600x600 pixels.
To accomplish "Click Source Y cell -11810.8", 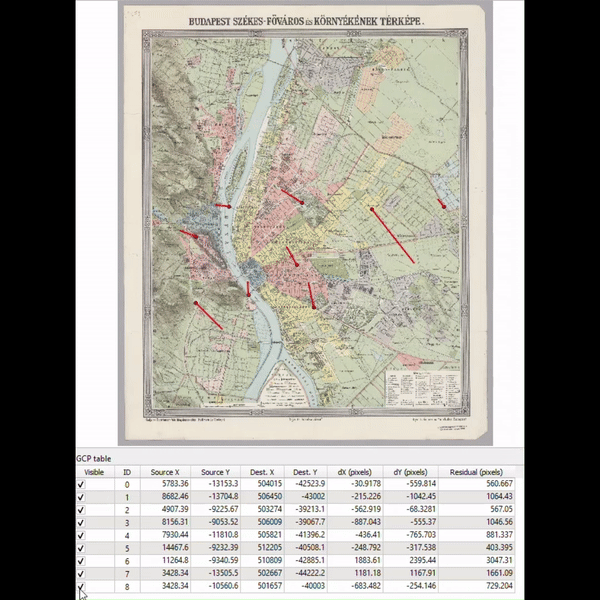I will click(x=223, y=535).
